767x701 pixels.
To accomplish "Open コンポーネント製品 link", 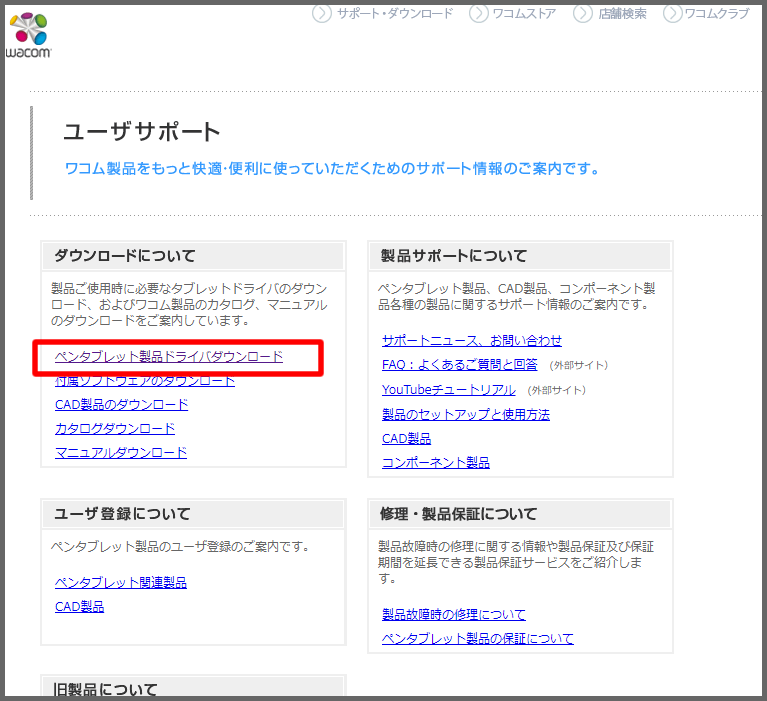I will (x=435, y=462).
